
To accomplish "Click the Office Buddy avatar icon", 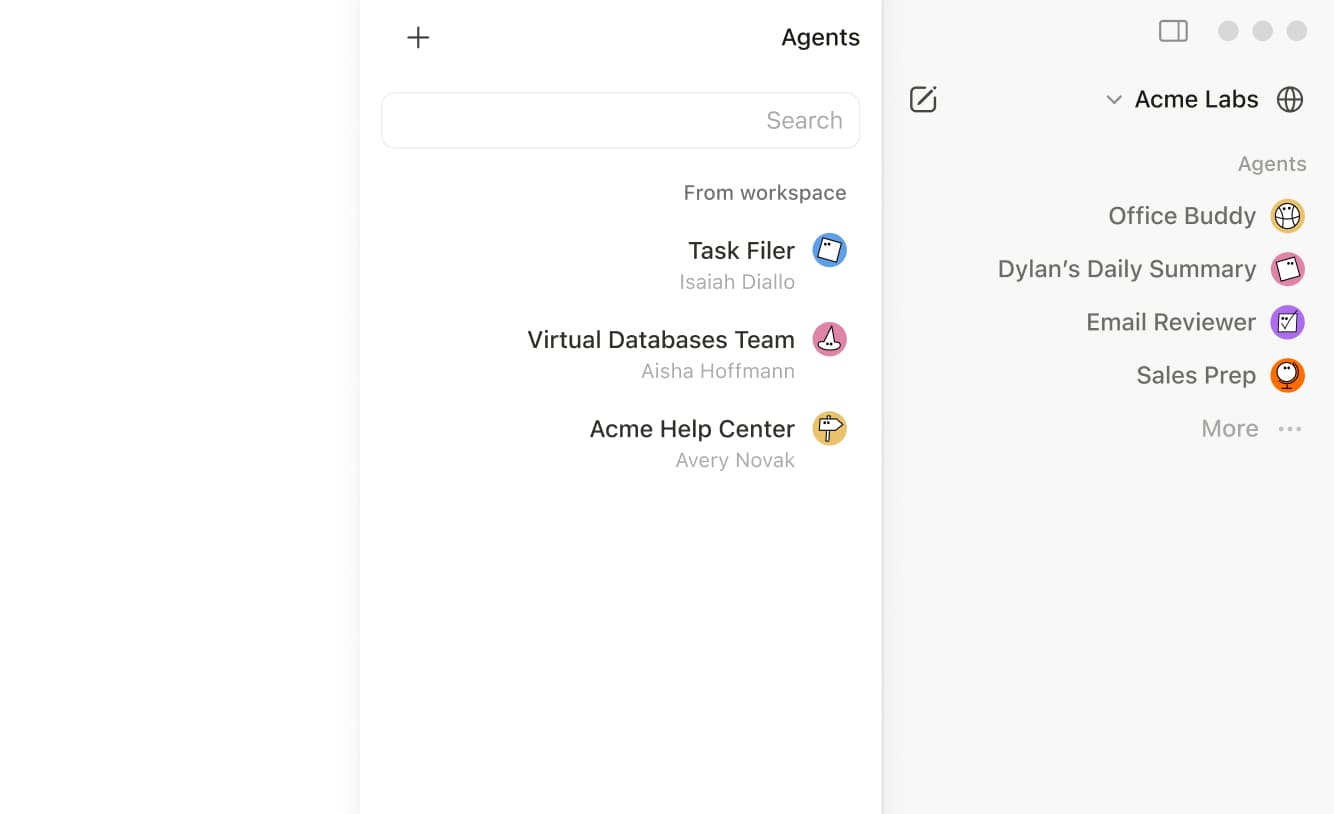I will pos(1288,215).
